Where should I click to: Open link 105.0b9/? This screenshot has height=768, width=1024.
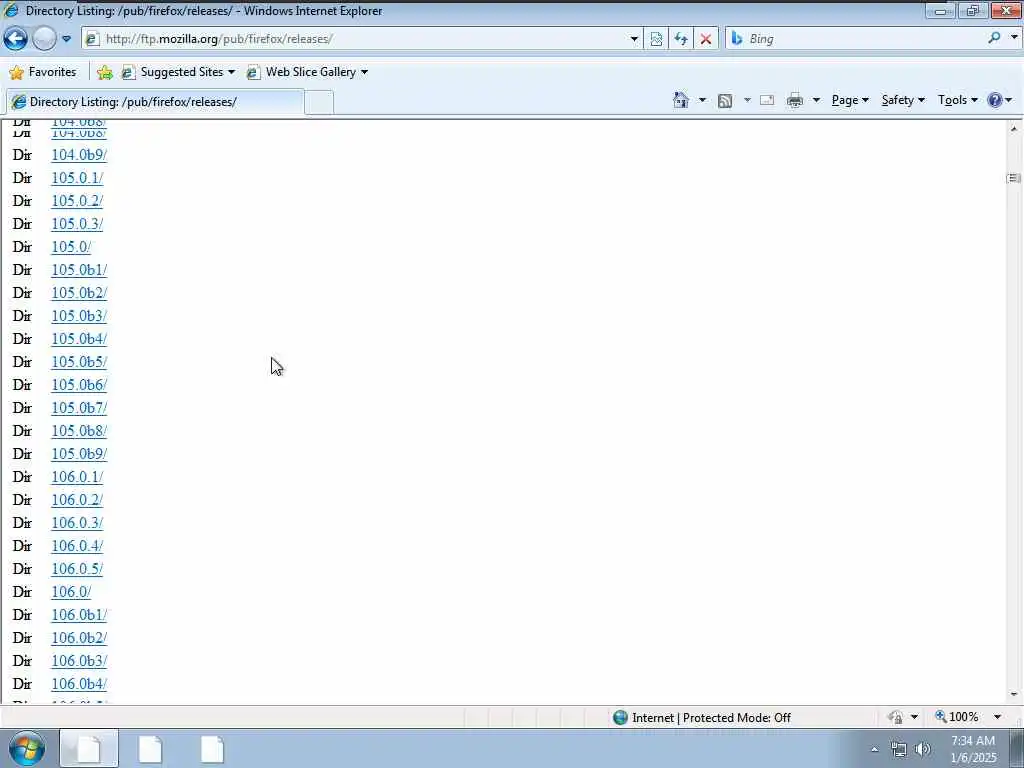point(79,453)
